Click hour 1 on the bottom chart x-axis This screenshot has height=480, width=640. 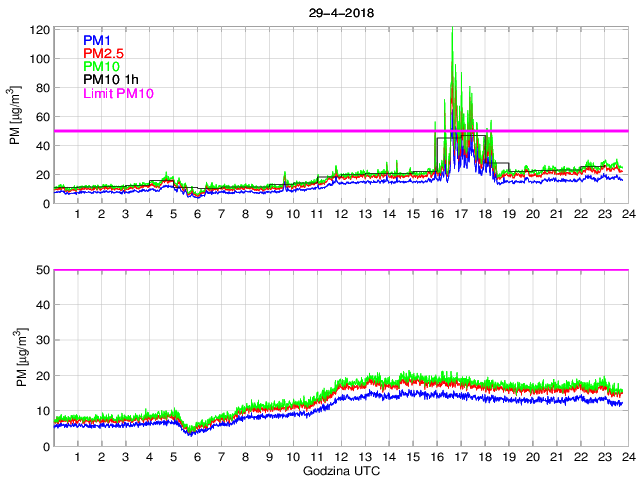coord(77,457)
